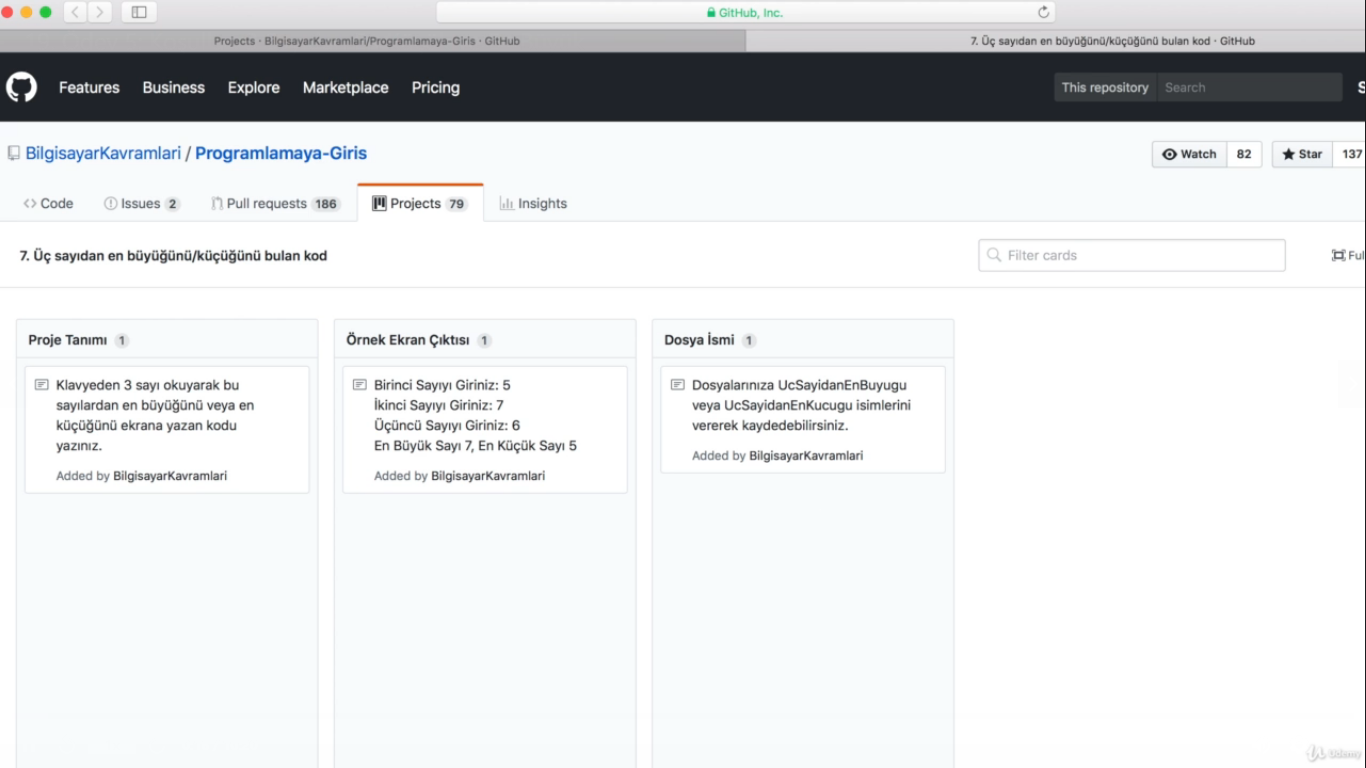
Task: Click the note icon on the Dosyalarınıza card
Action: tap(678, 385)
